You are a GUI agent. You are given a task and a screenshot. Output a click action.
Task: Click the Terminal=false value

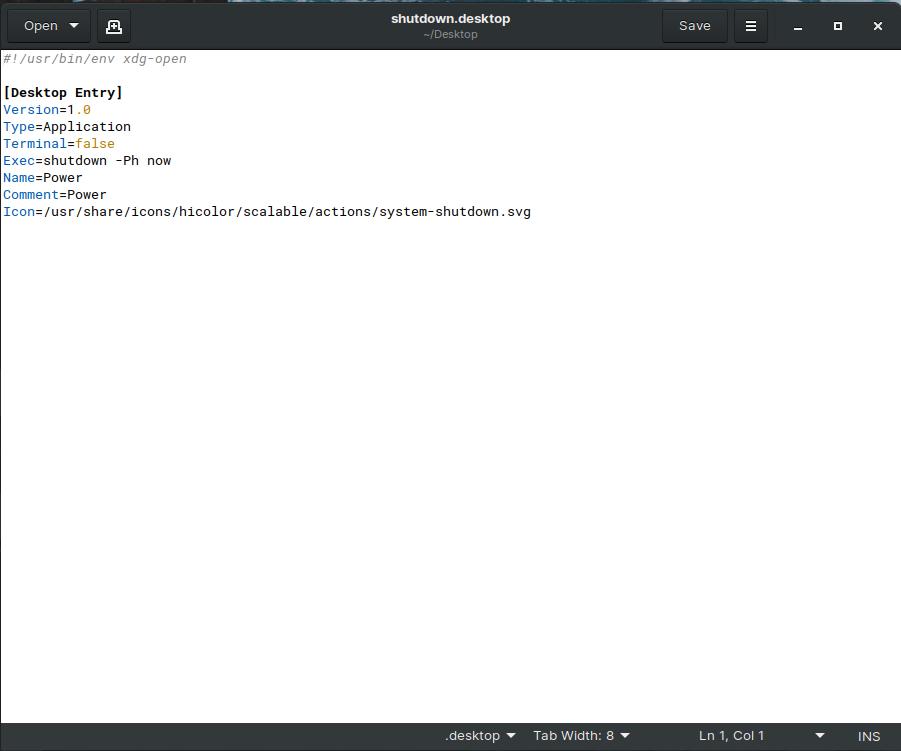(x=95, y=144)
